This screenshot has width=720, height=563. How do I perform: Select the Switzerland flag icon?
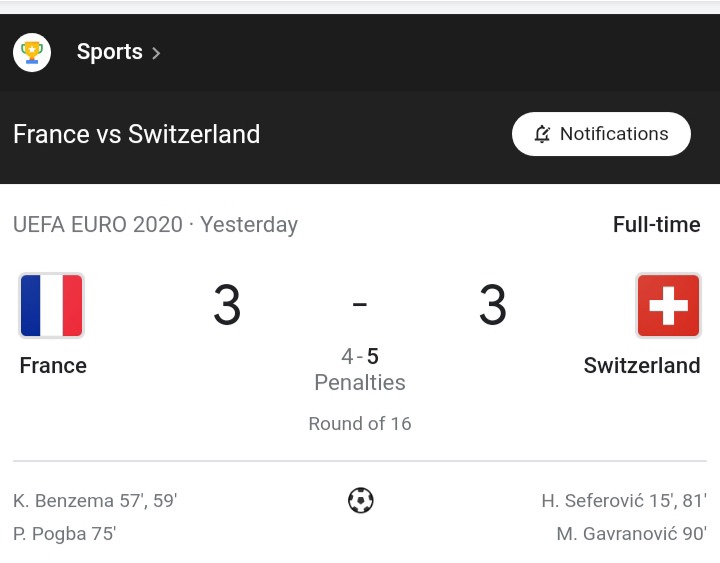668,305
